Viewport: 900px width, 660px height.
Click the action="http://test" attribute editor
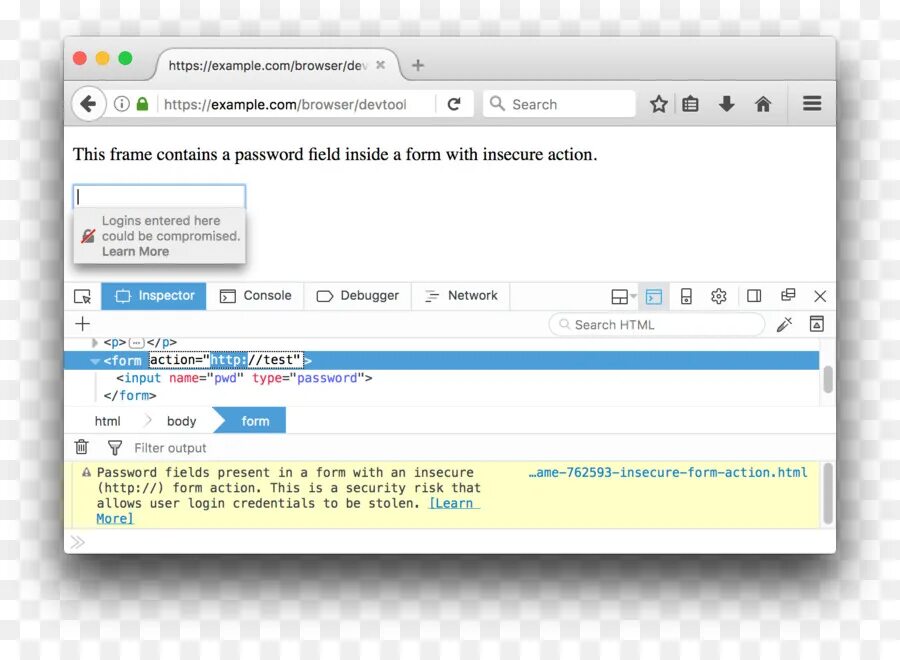pos(226,360)
